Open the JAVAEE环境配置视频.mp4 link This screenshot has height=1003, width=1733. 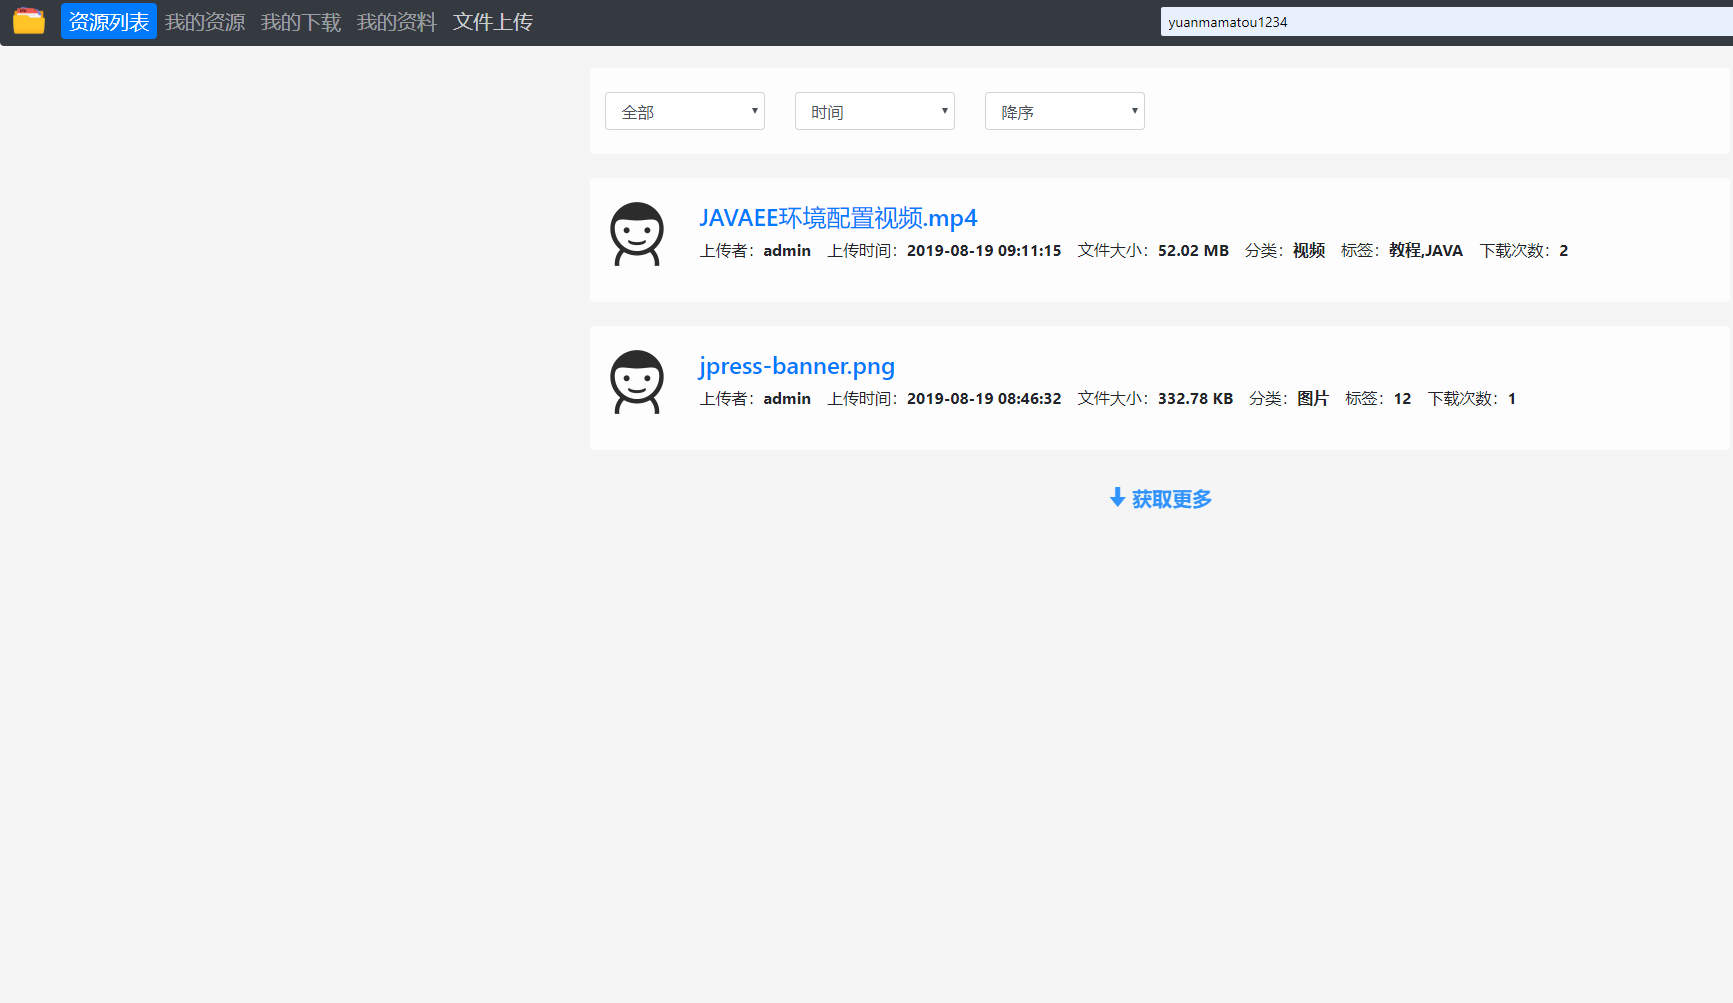(838, 218)
